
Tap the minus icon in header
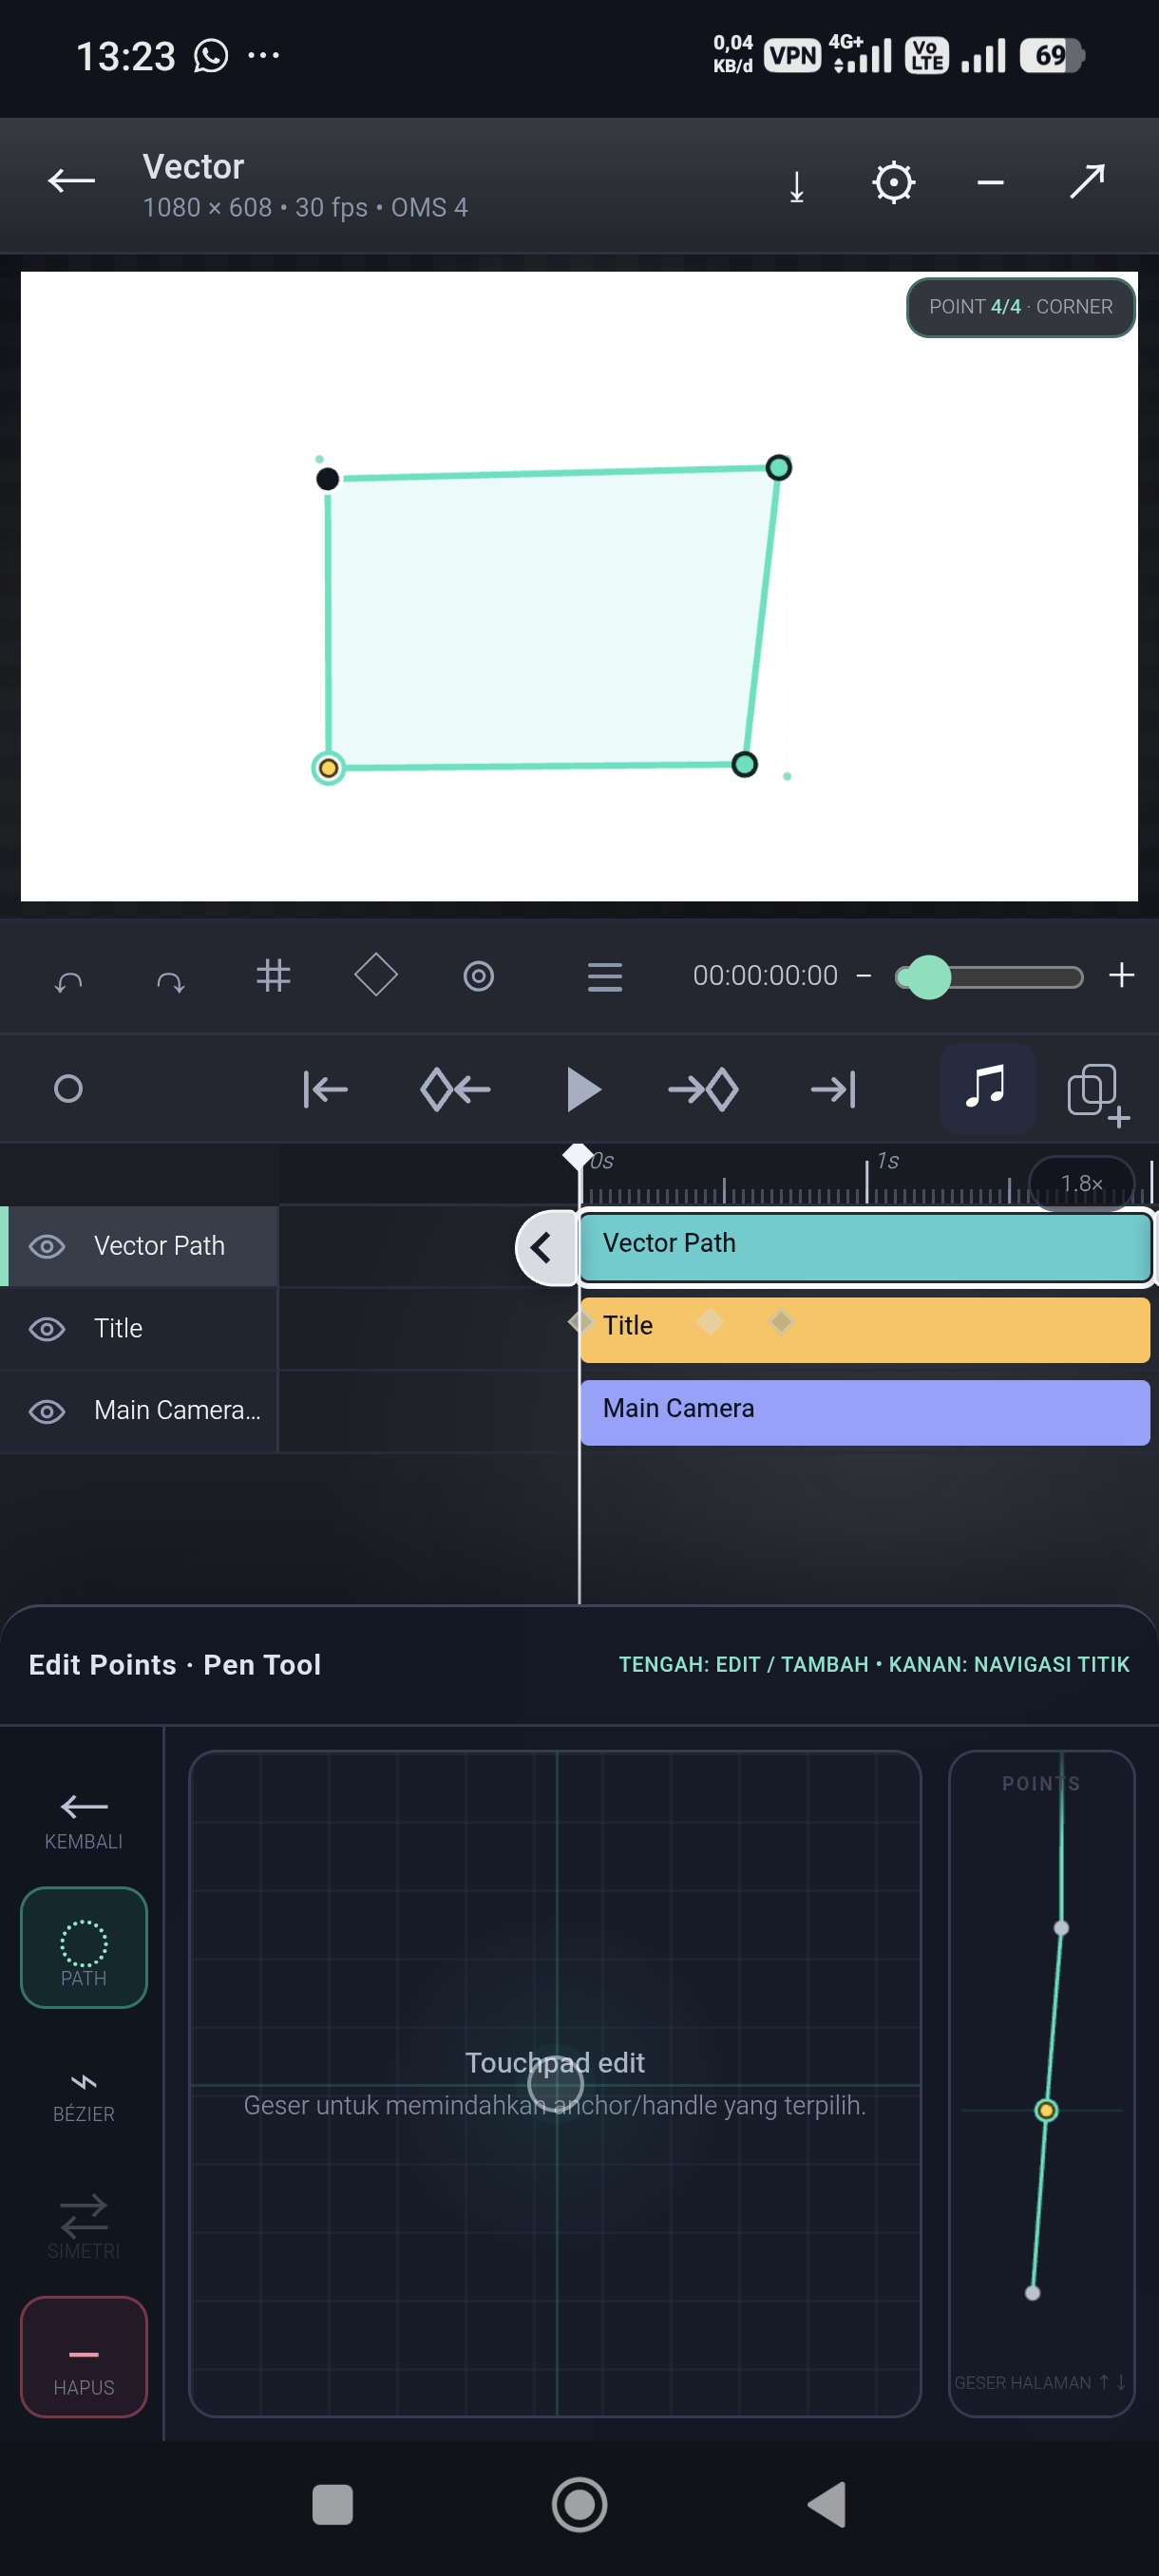click(x=990, y=183)
